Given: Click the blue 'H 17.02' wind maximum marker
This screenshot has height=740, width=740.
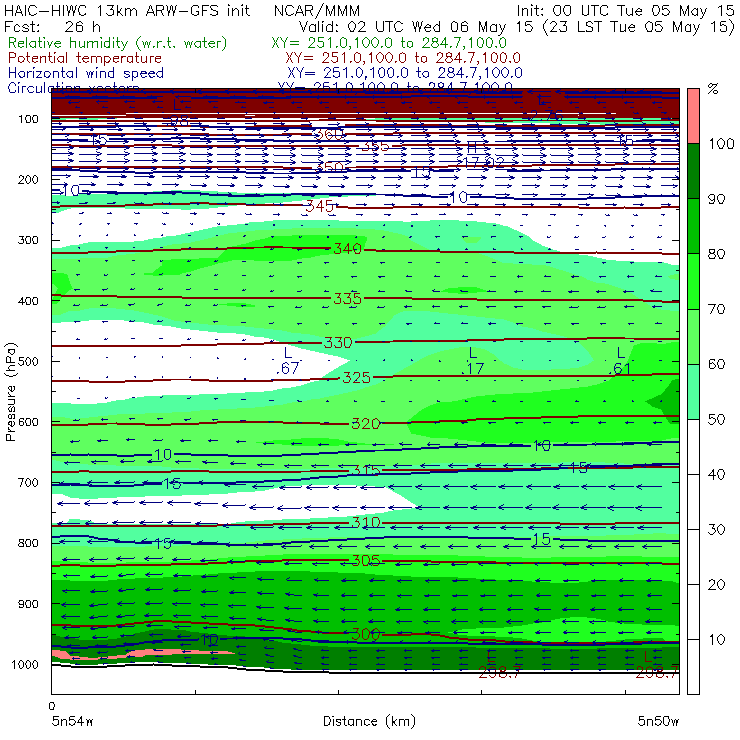Looking at the screenshot, I should coord(482,155).
